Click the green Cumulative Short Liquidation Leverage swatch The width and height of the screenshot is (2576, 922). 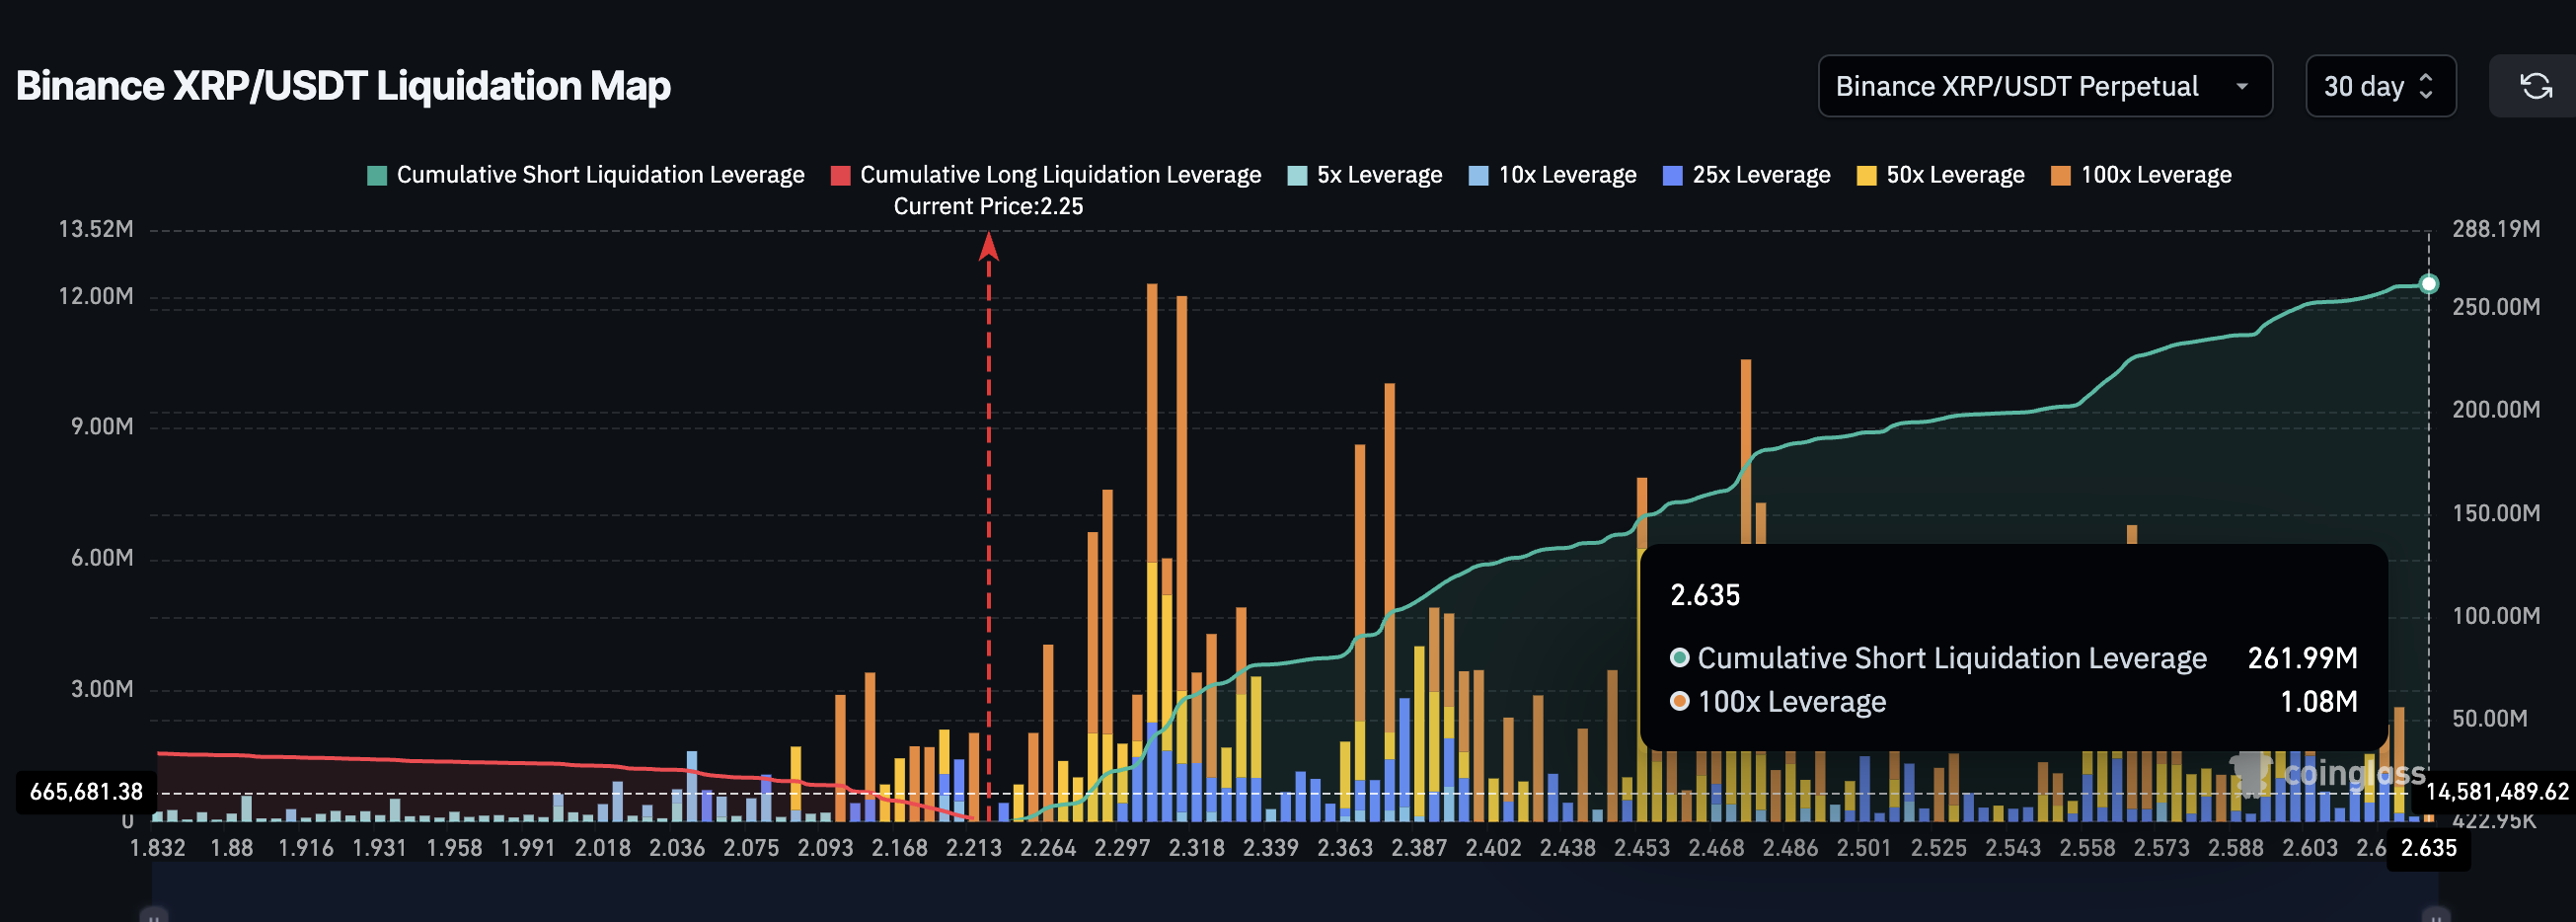pos(375,174)
